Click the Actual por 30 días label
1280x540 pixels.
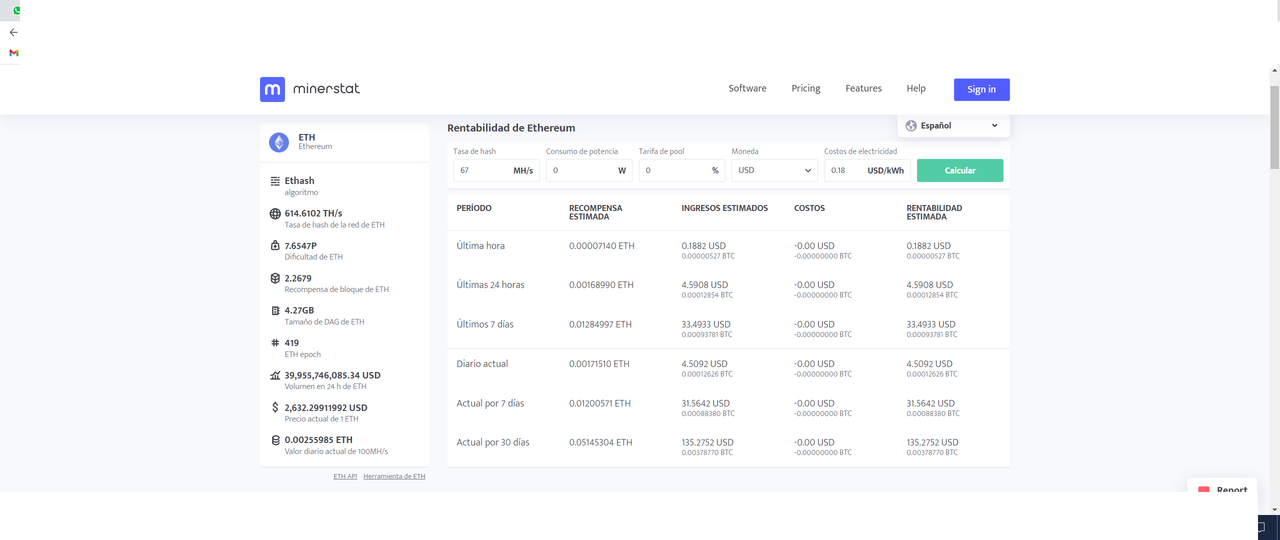[493, 443]
